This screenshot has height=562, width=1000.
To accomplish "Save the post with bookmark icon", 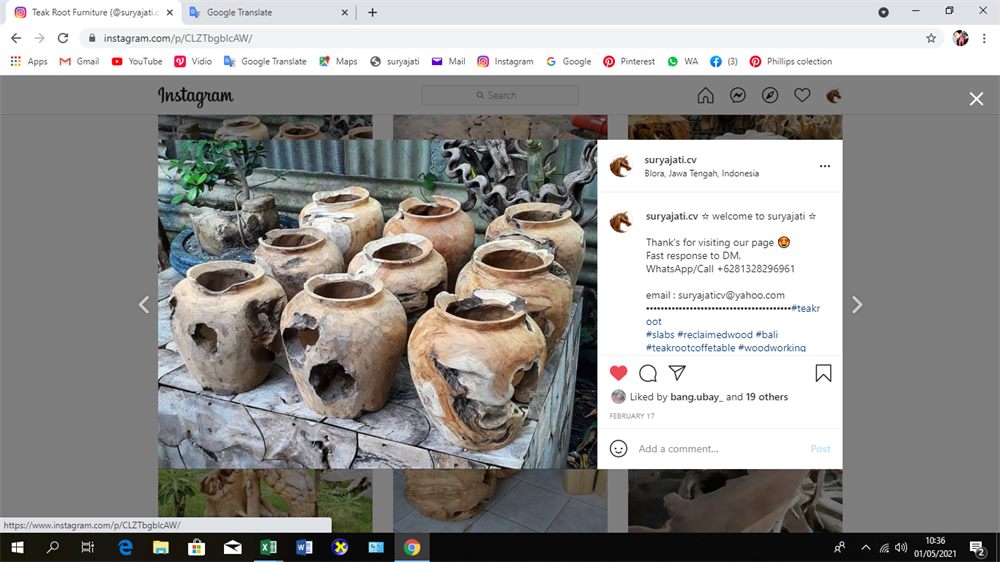I will tap(823, 373).
